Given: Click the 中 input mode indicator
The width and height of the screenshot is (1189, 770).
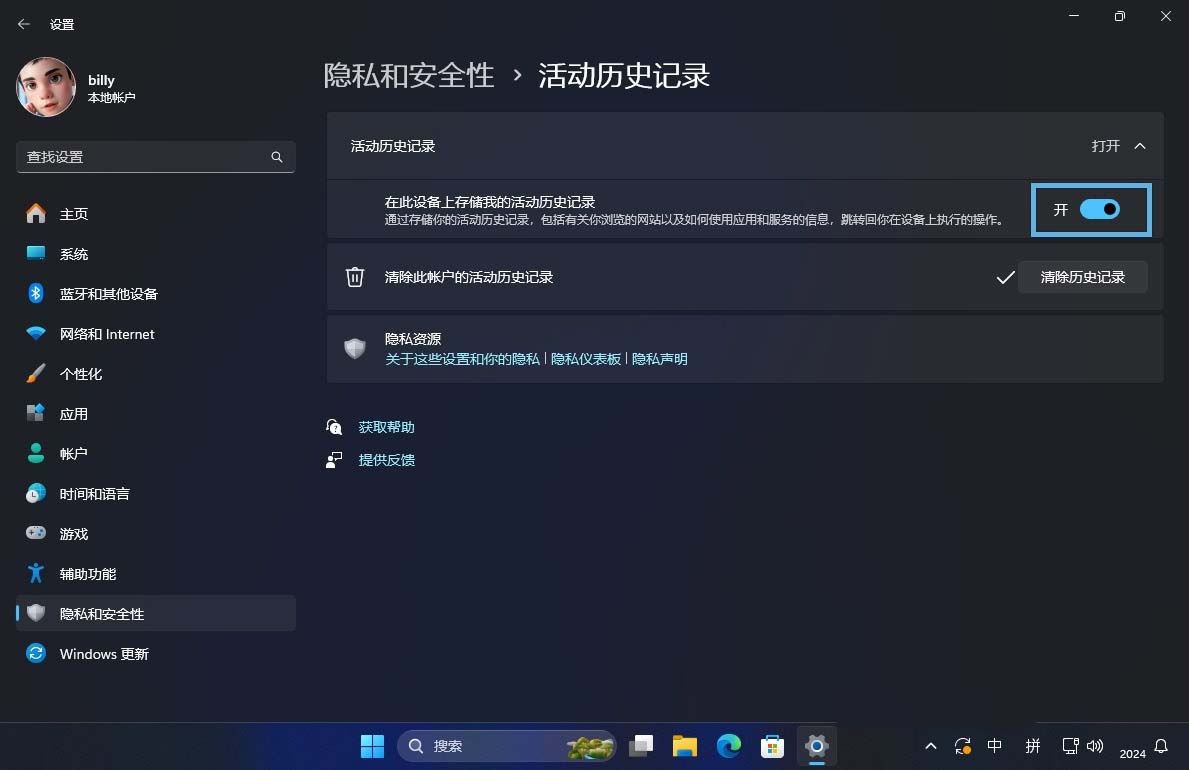Looking at the screenshot, I should point(994,746).
